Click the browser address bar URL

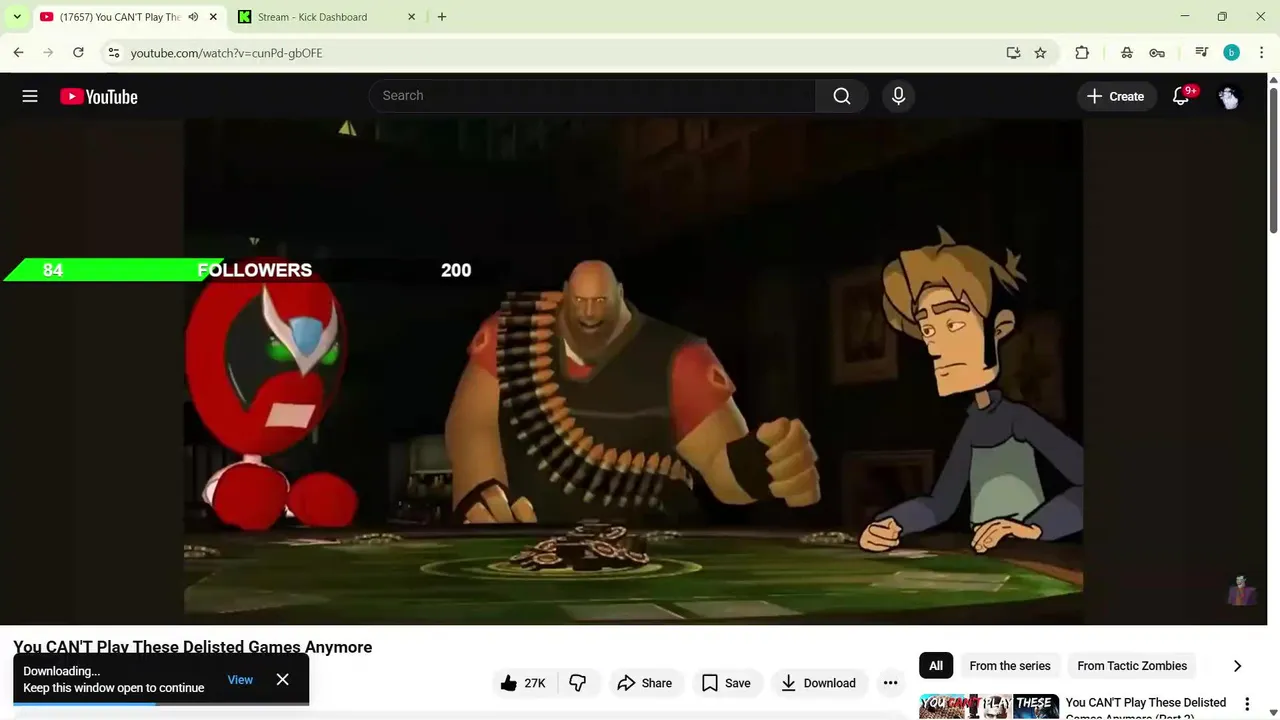tap(227, 53)
